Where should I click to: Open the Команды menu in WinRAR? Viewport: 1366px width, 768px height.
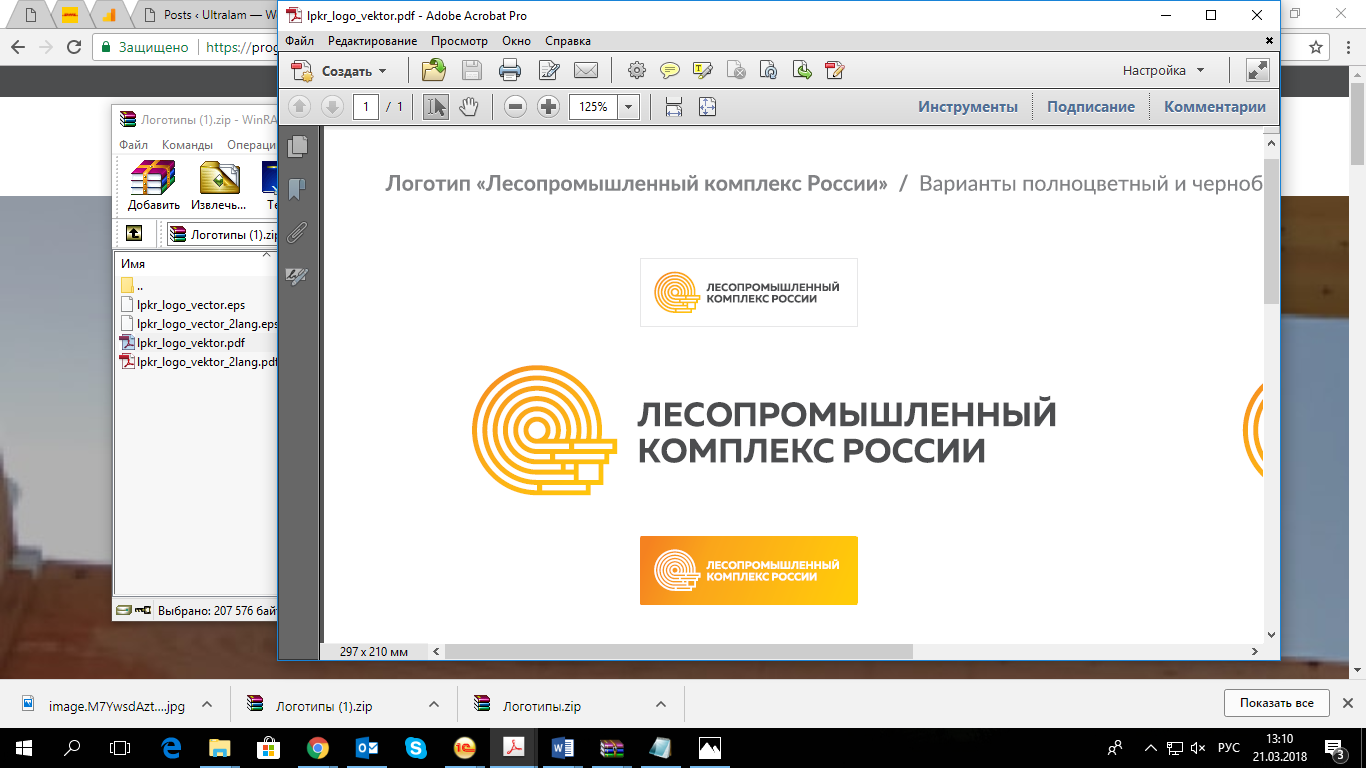click(187, 145)
